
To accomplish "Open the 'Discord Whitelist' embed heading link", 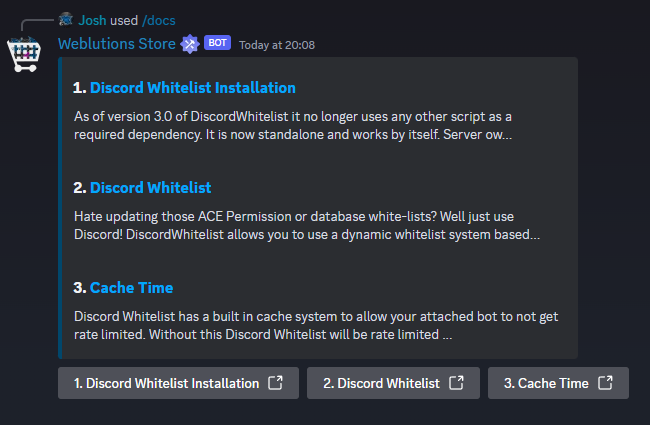I will click(150, 188).
